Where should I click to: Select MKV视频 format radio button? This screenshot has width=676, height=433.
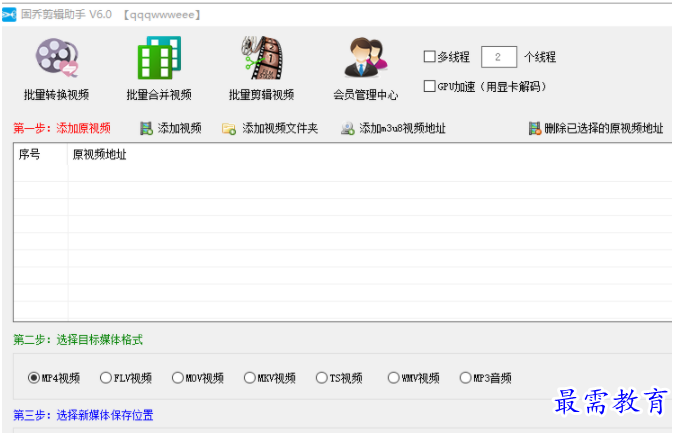coord(250,378)
